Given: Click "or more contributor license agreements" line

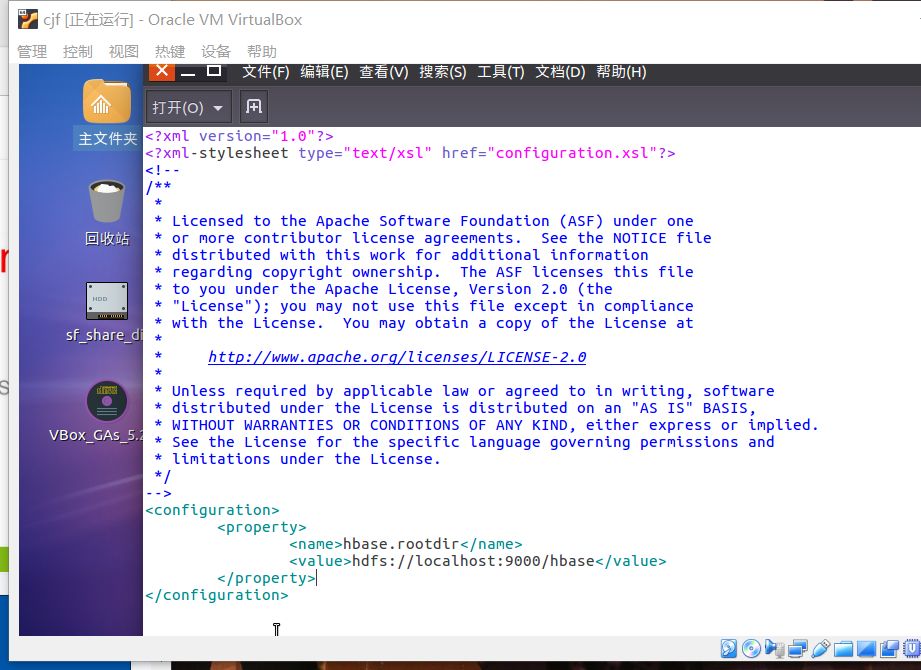Looking at the screenshot, I should pos(432,238).
